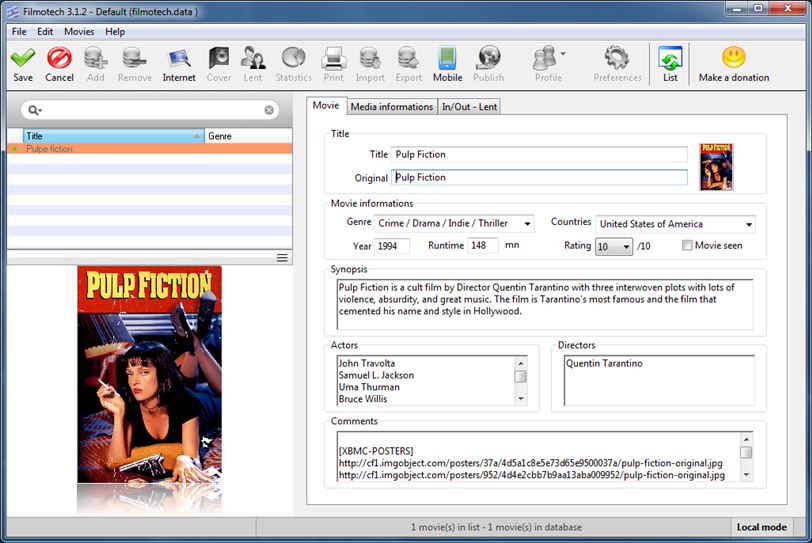The image size is (812, 543).
Task: Click the large Pulp Fiction poster
Action: [x=150, y=375]
